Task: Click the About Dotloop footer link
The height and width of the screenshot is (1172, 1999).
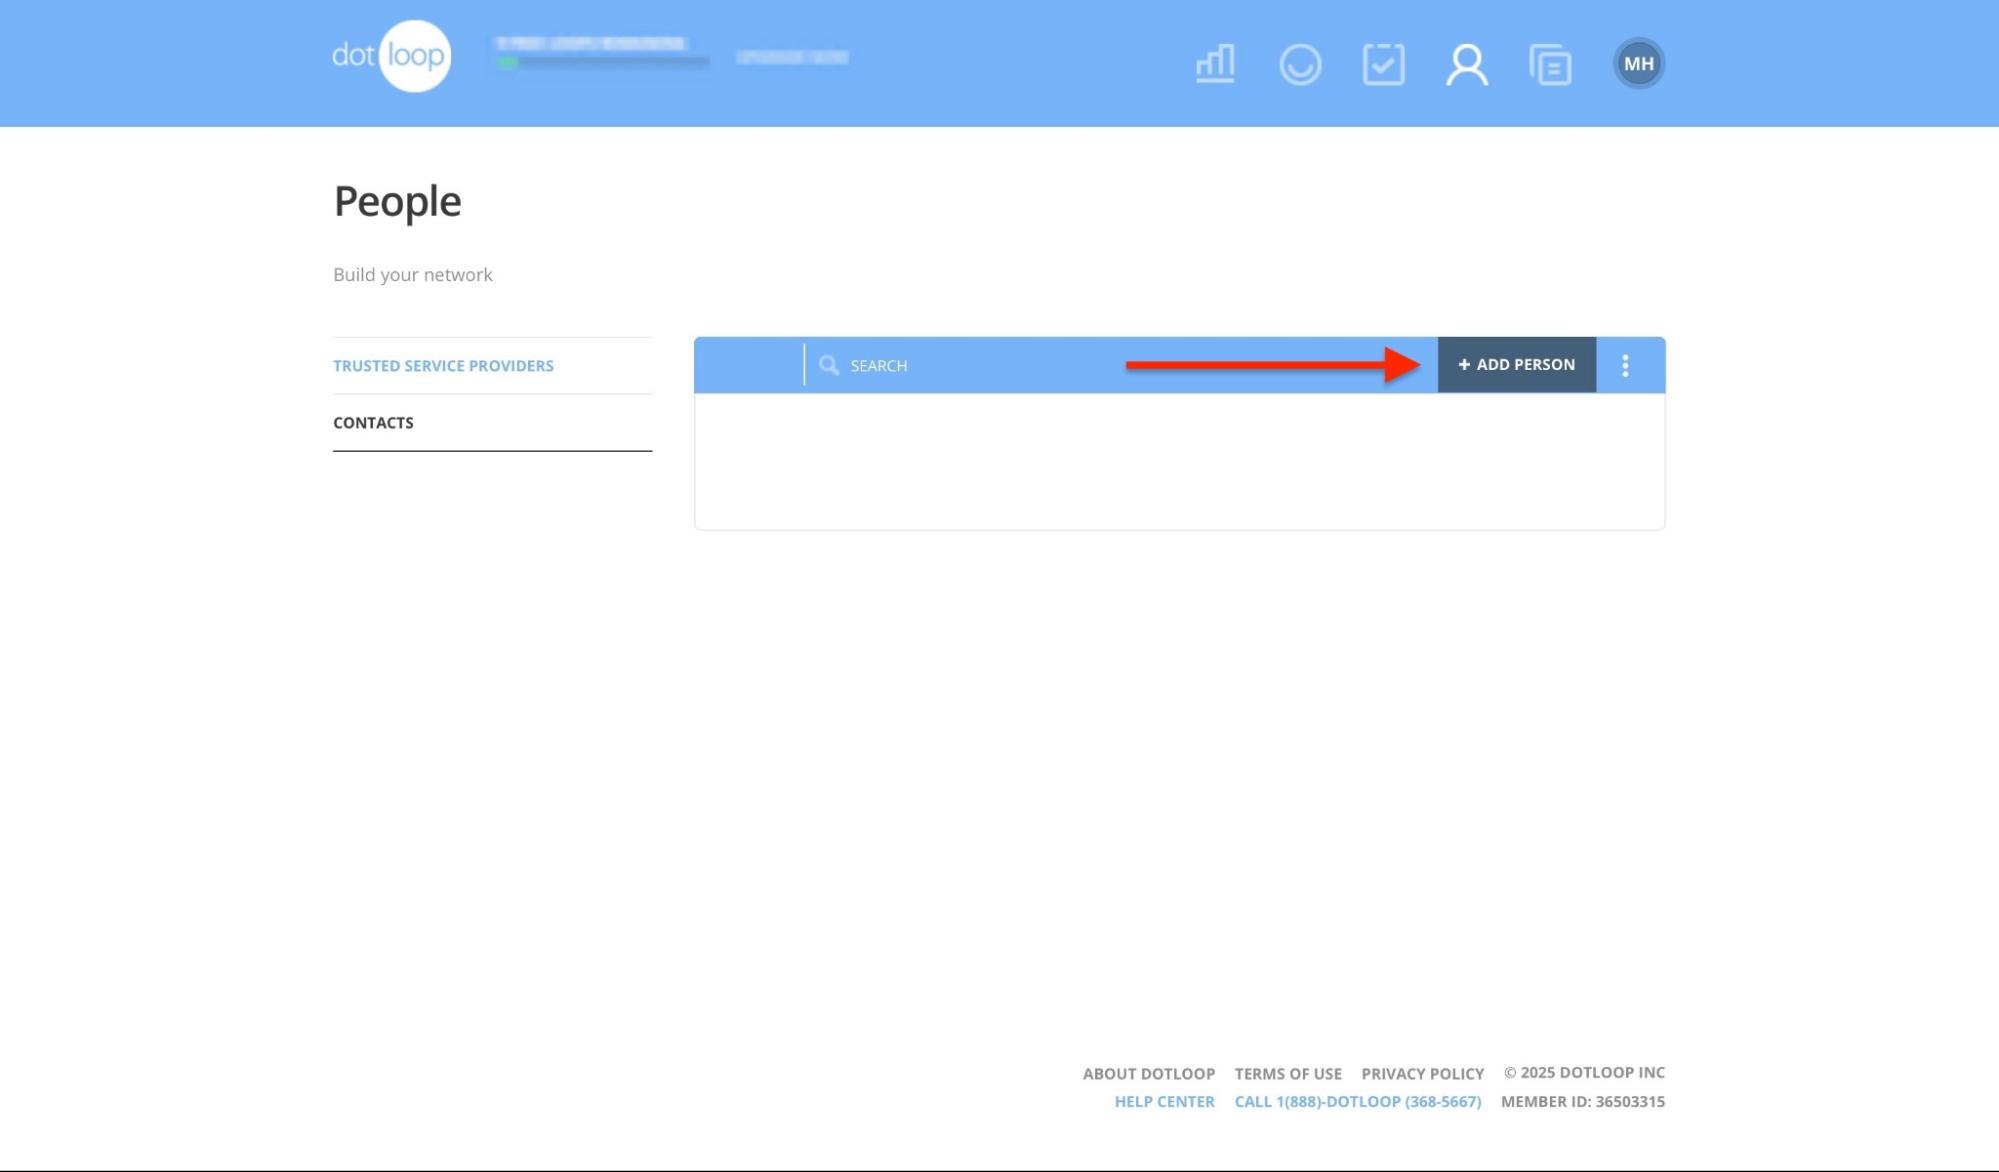Action: point(1148,1073)
